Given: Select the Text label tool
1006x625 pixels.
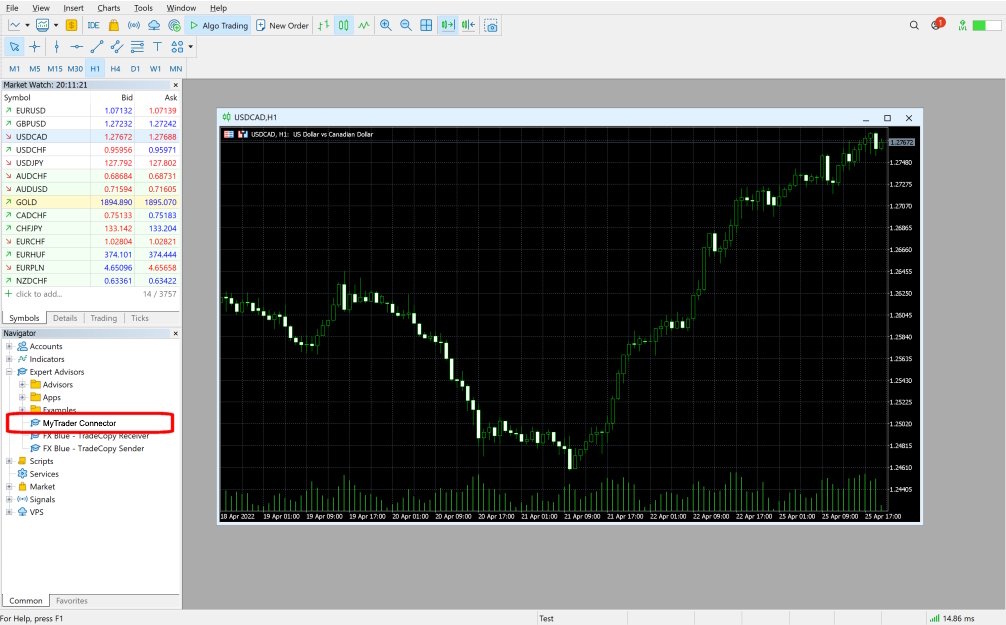Looking at the screenshot, I should 157,46.
